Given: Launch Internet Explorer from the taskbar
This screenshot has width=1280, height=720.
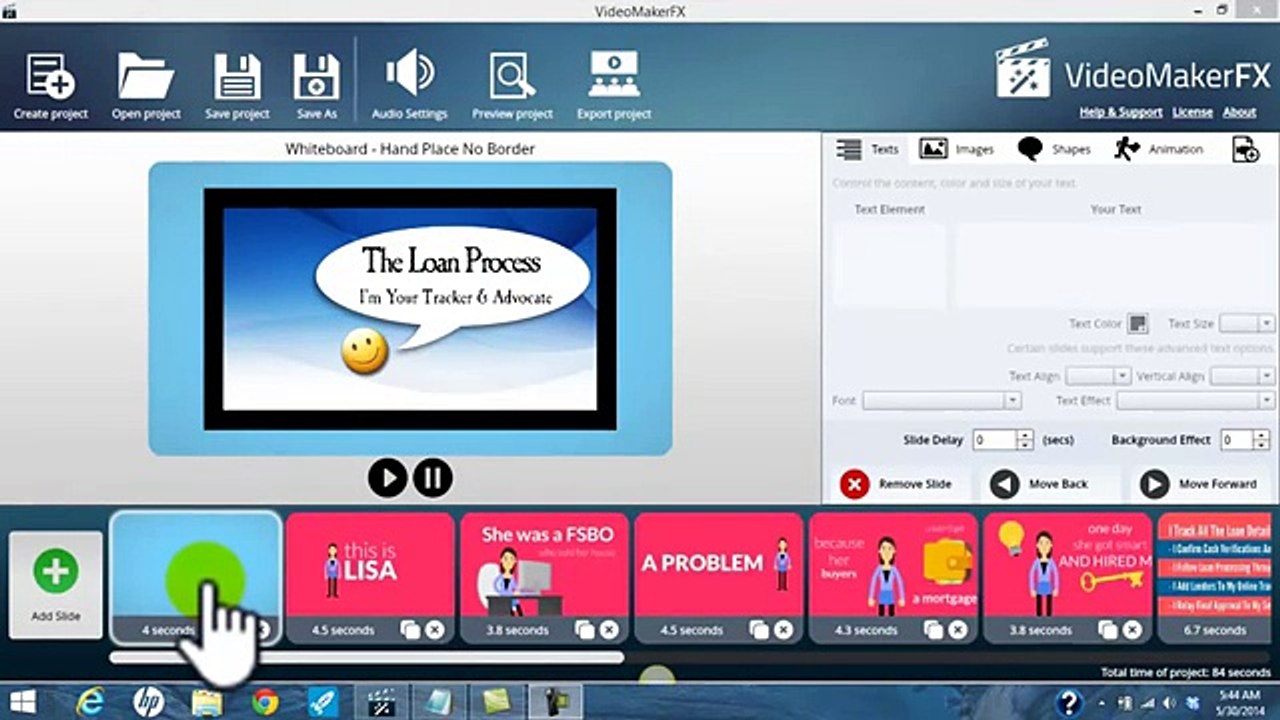Looking at the screenshot, I should point(90,702).
